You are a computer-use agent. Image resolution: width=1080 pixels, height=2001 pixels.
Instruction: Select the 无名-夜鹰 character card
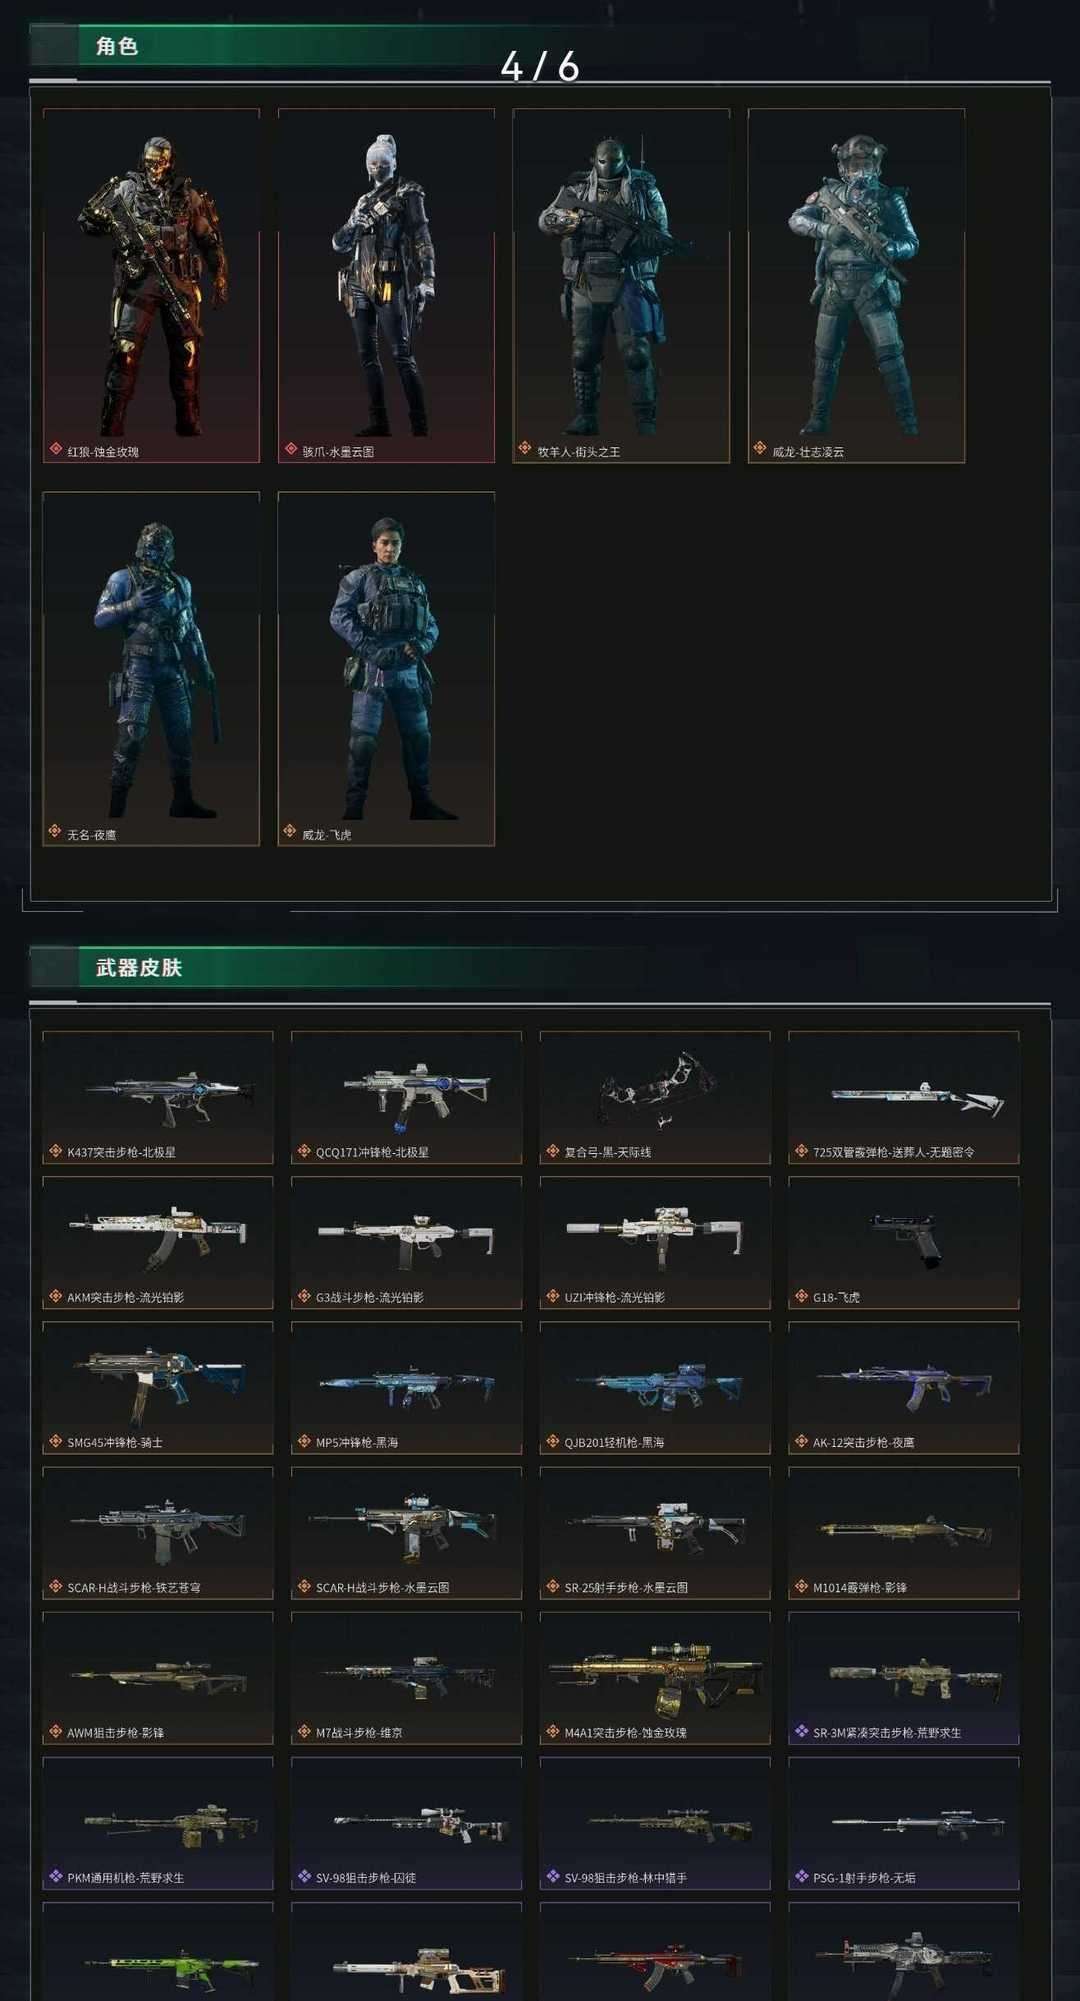click(151, 669)
